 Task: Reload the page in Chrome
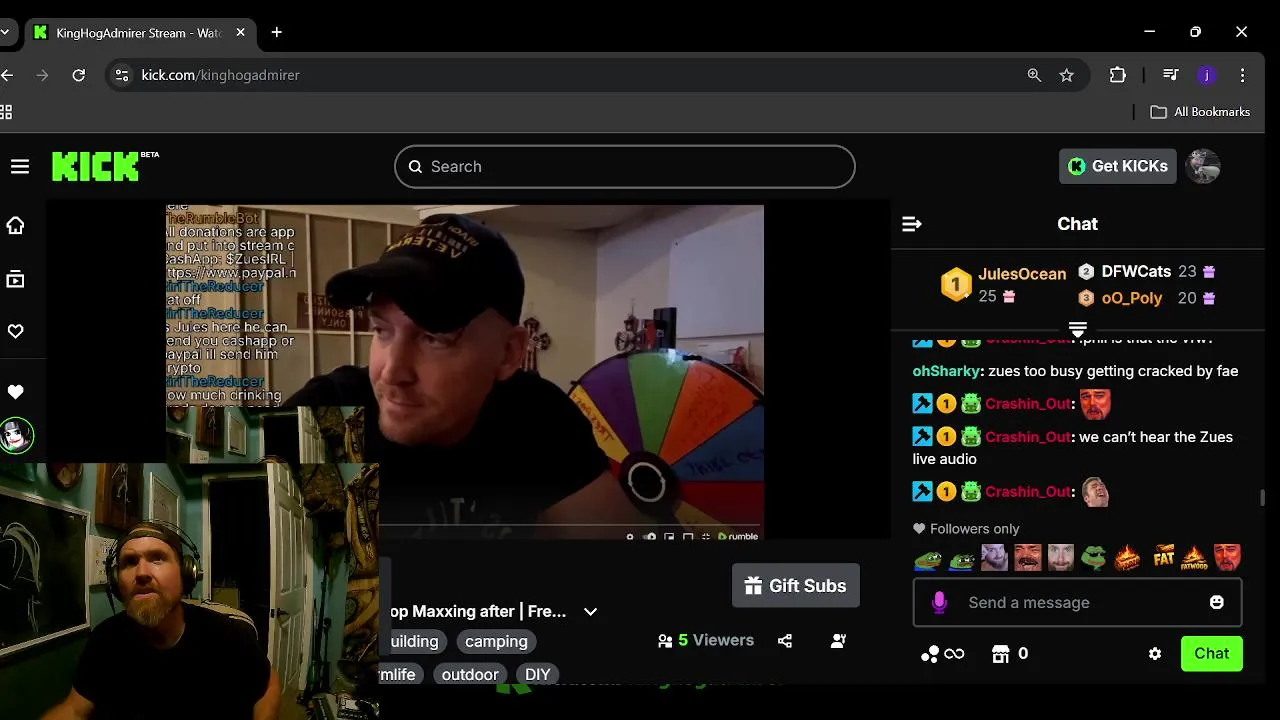tap(79, 75)
